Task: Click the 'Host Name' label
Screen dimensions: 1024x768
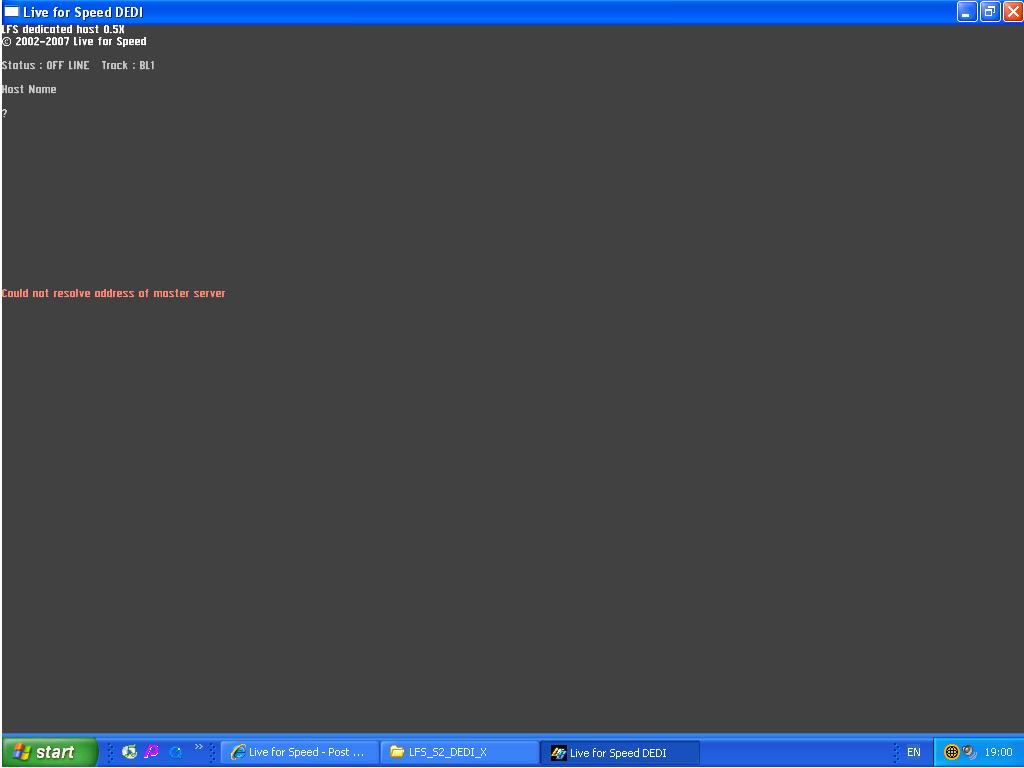Action: [x=29, y=89]
